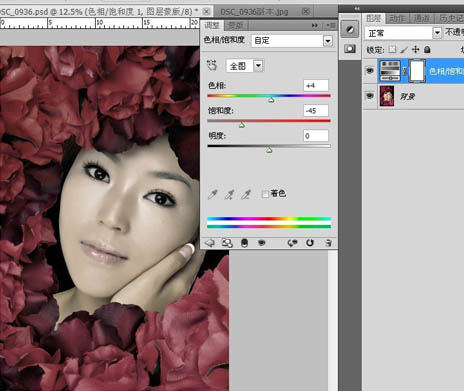Lock transparent pixels icon in Layers panel

(x=392, y=50)
